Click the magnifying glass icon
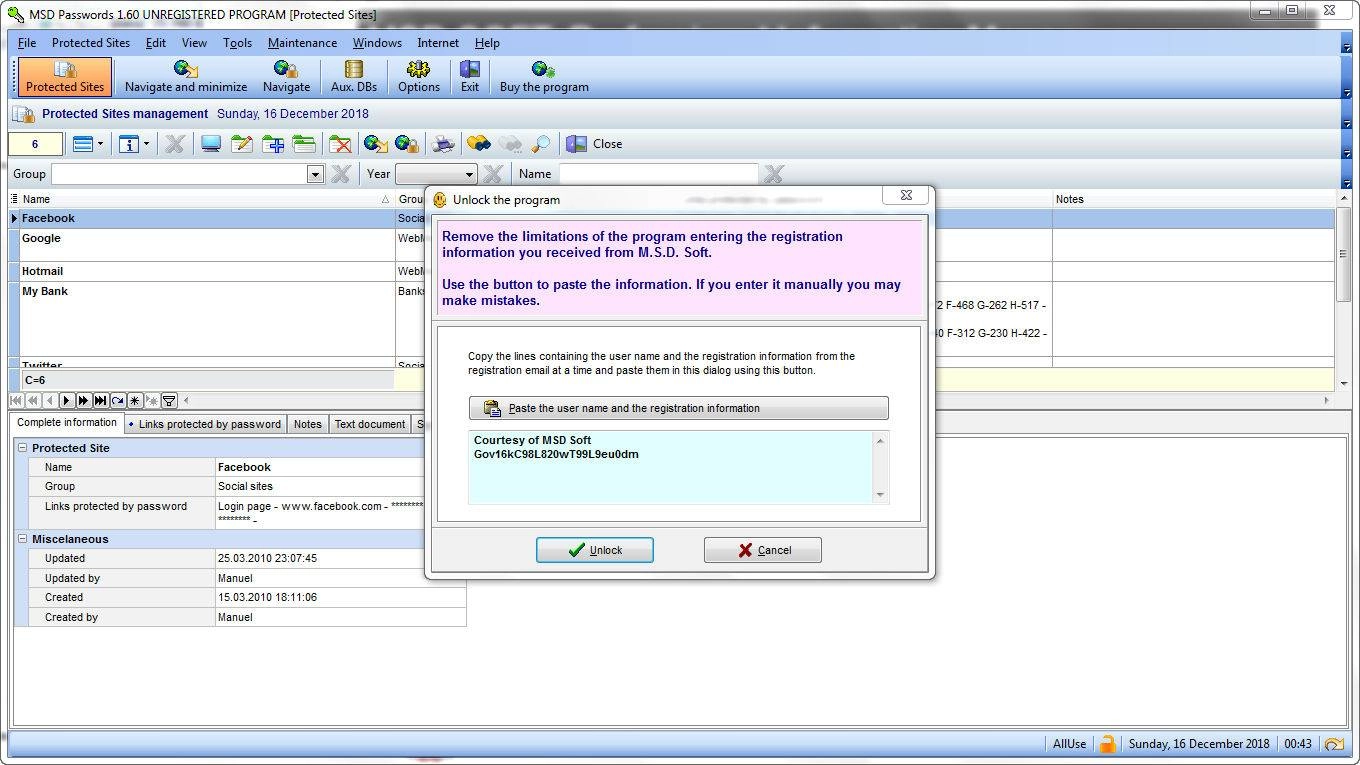Screen dimensions: 1360x765 click(x=541, y=144)
